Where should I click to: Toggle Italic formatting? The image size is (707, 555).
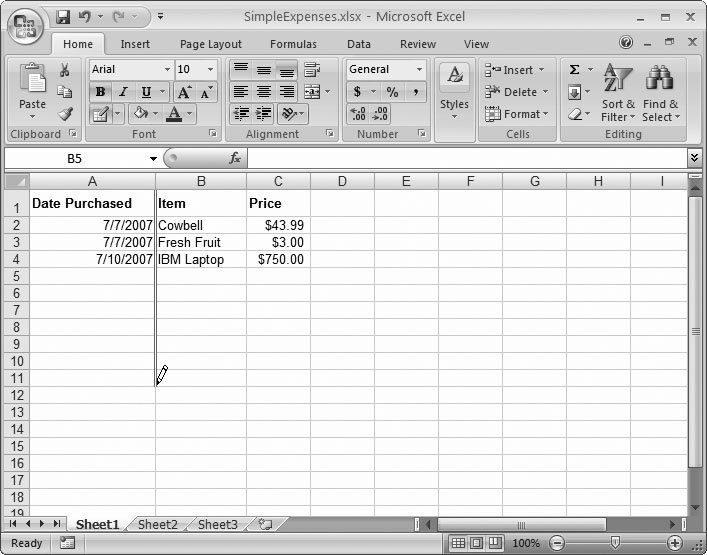pos(123,92)
